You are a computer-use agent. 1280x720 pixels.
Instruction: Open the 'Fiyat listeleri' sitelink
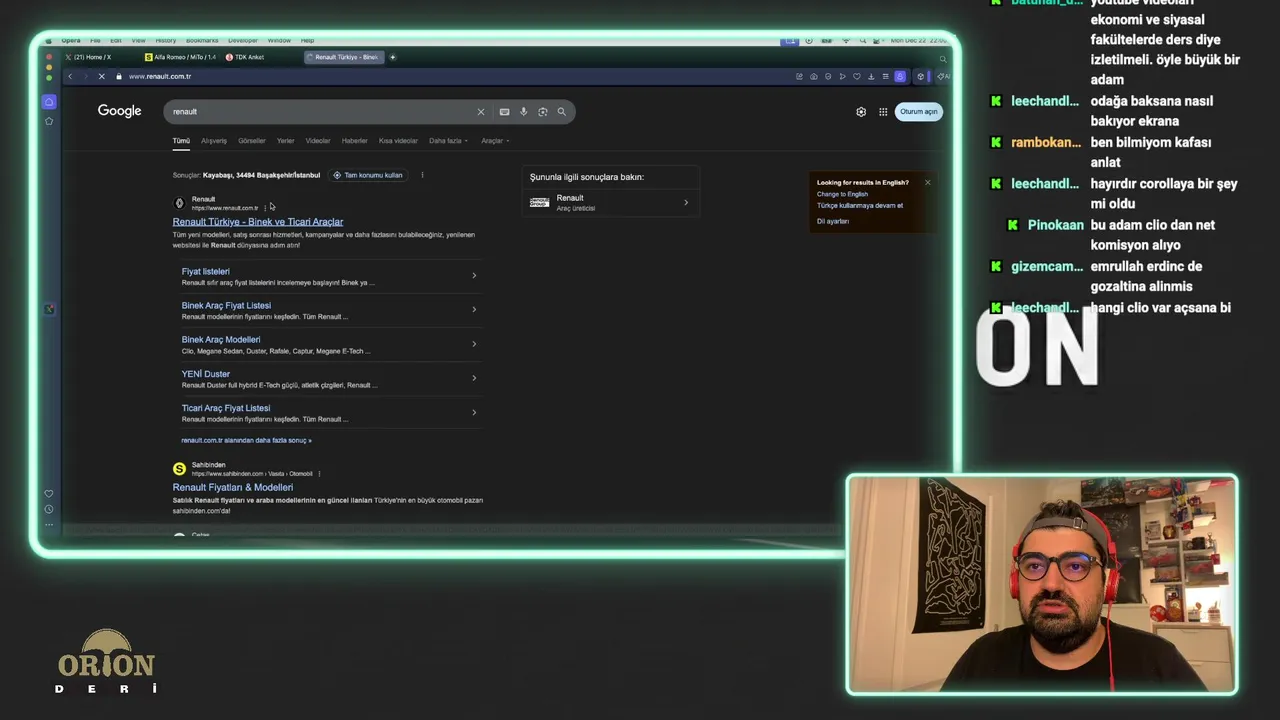[x=206, y=272]
